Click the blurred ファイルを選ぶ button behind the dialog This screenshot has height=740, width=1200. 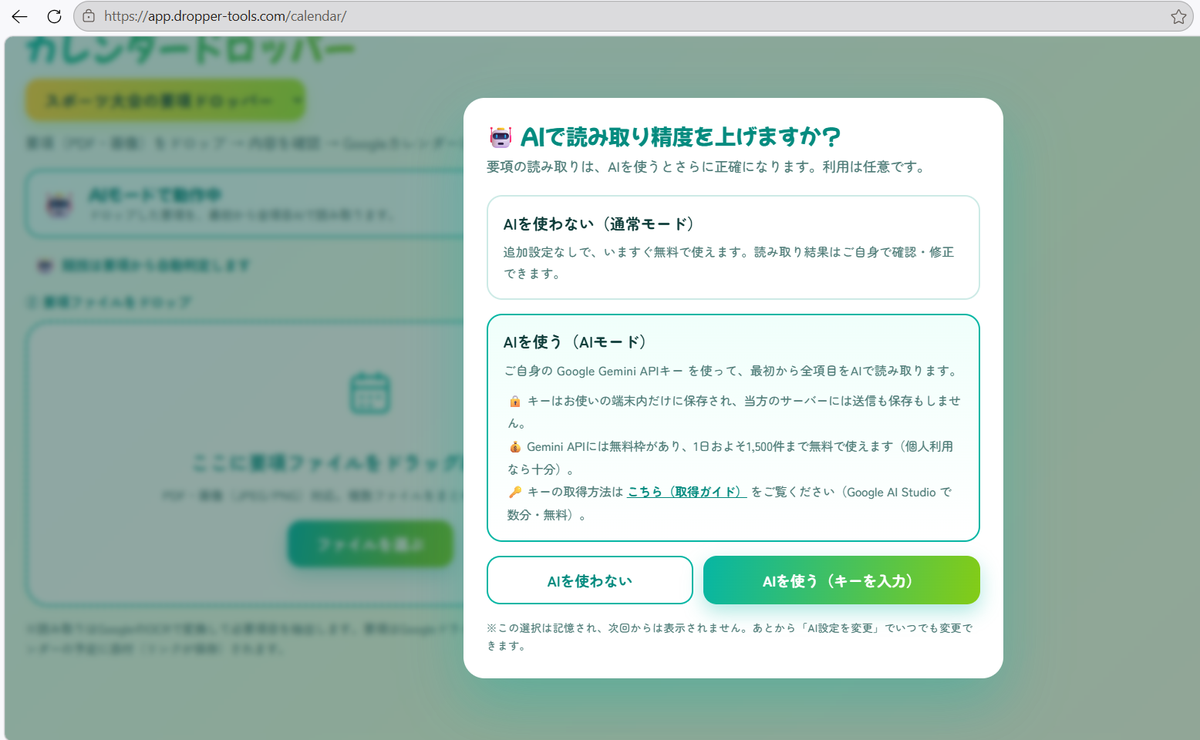point(370,544)
